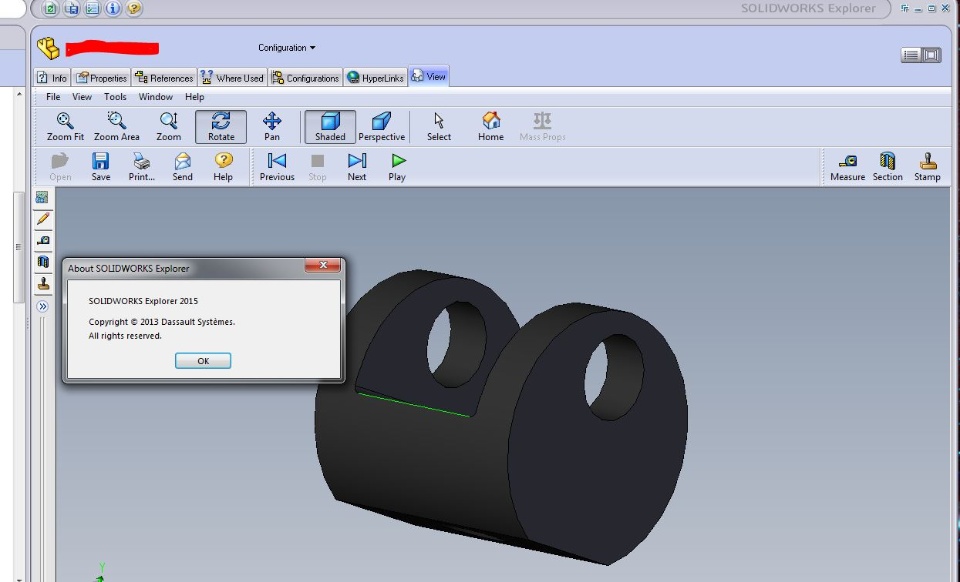This screenshot has height=582, width=960.
Task: Select the pencil markup tool in sidebar
Action: tap(43, 218)
